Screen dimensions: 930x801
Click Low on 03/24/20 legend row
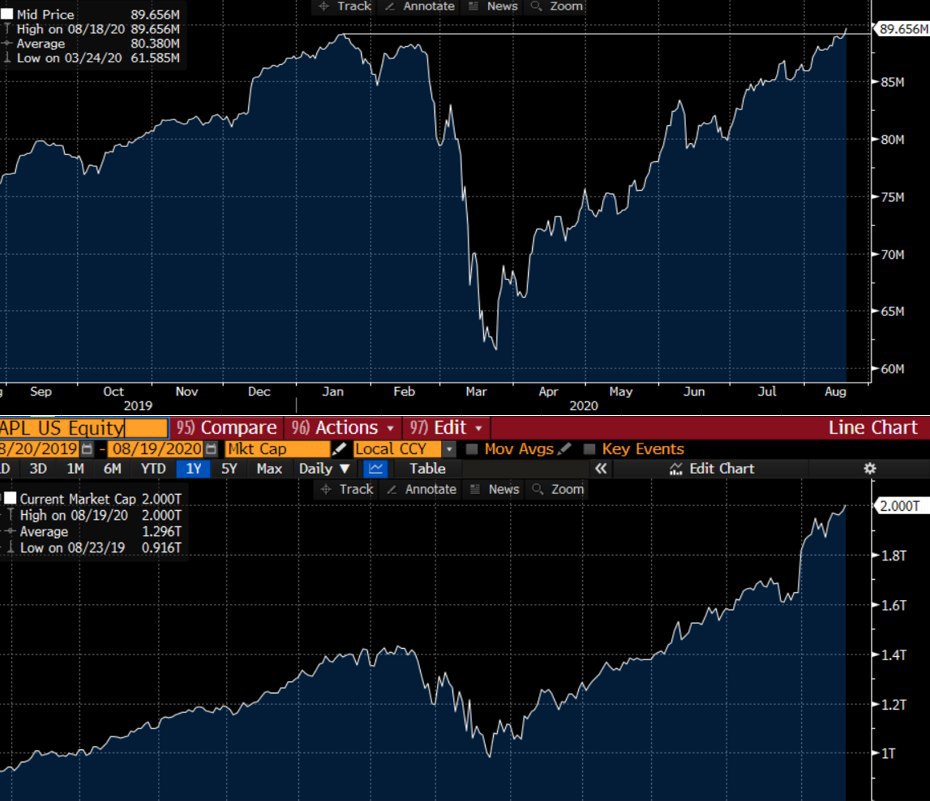pos(91,58)
